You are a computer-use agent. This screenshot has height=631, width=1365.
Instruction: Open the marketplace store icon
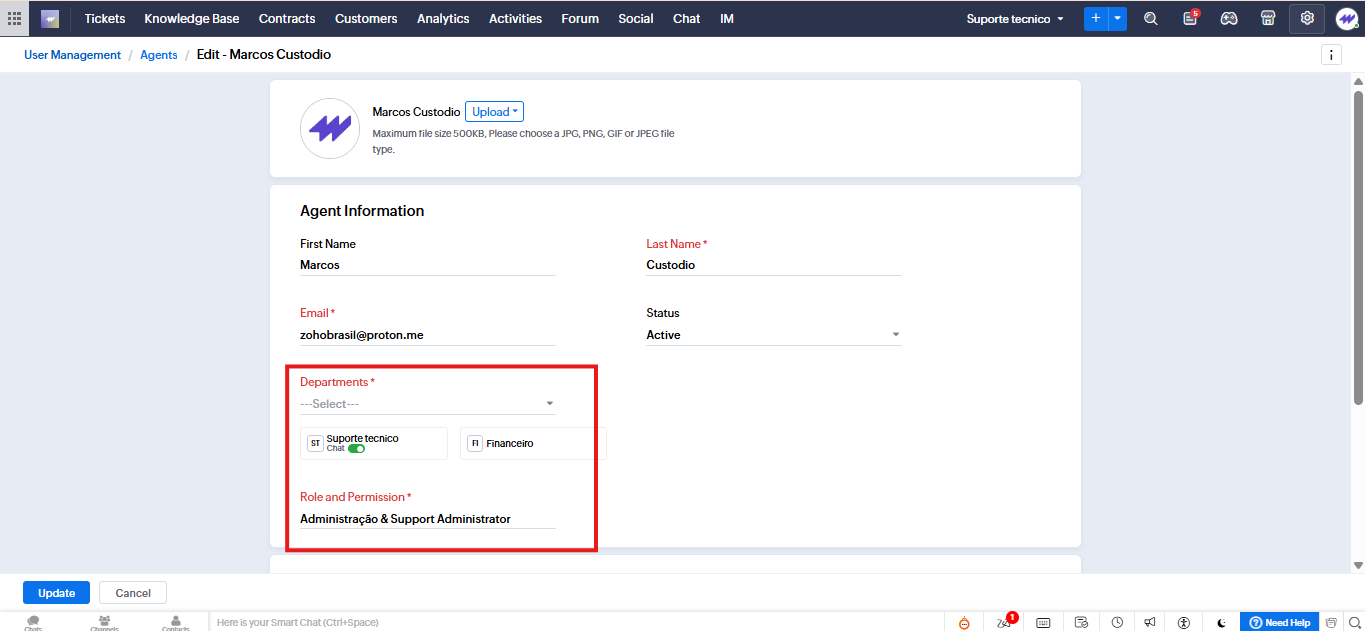[1267, 18]
